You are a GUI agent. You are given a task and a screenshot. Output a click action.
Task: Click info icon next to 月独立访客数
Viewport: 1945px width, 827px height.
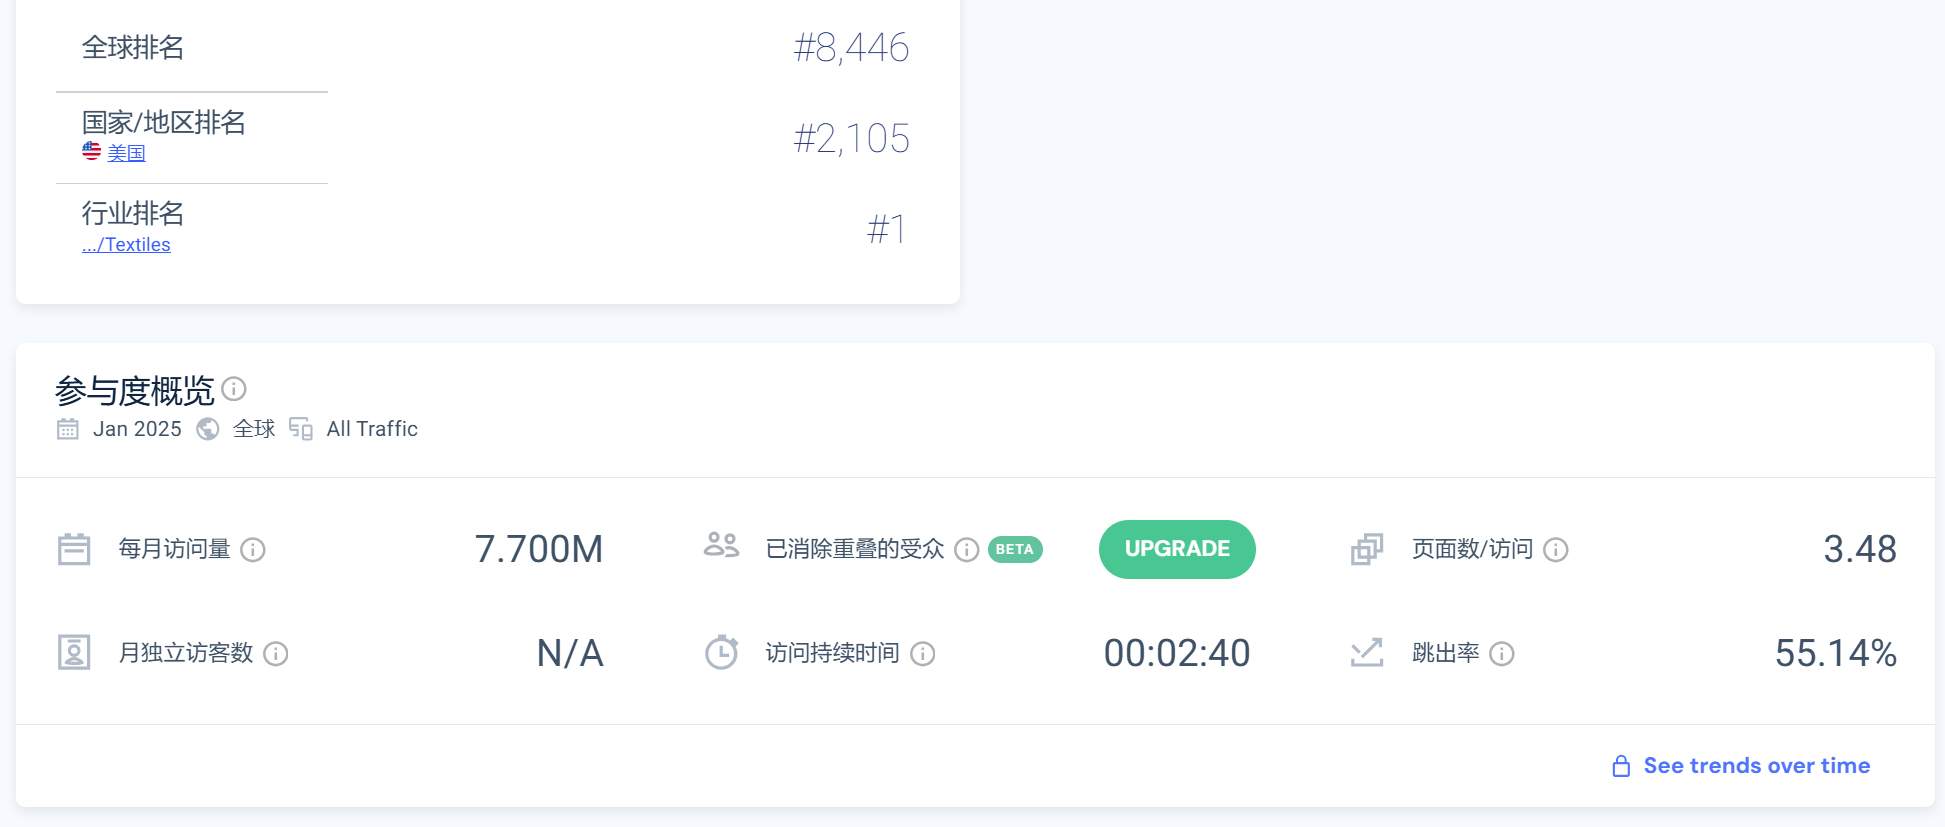coord(276,654)
